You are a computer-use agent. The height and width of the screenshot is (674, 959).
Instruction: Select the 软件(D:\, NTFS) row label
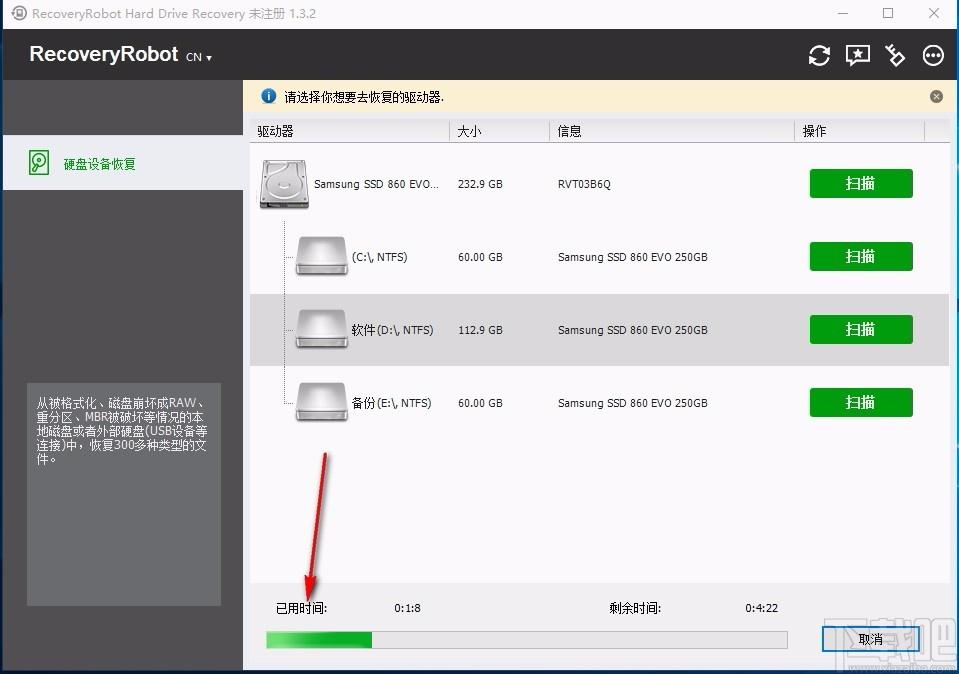pyautogui.click(x=392, y=330)
